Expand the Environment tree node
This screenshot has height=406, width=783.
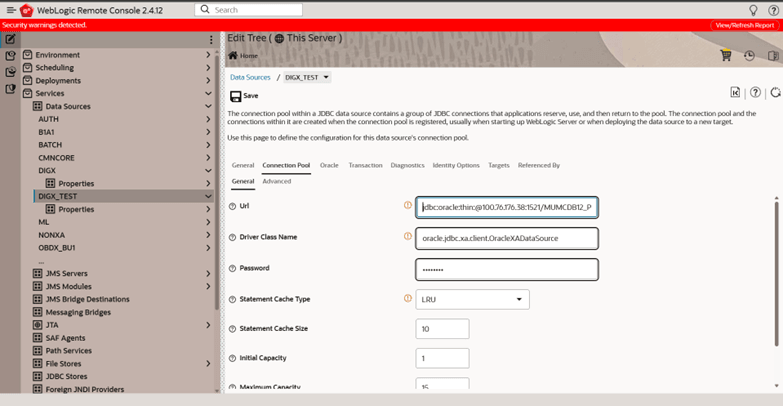click(208, 55)
